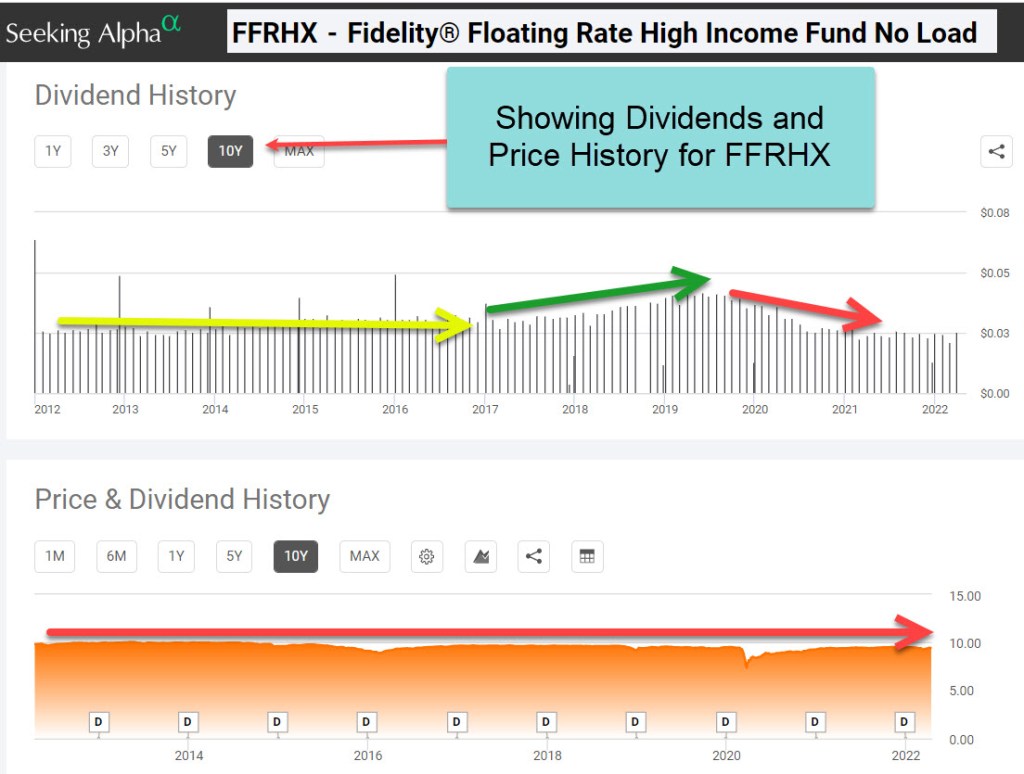Click the D marker above the 2020 label
This screenshot has width=1024, height=774.
click(x=725, y=722)
